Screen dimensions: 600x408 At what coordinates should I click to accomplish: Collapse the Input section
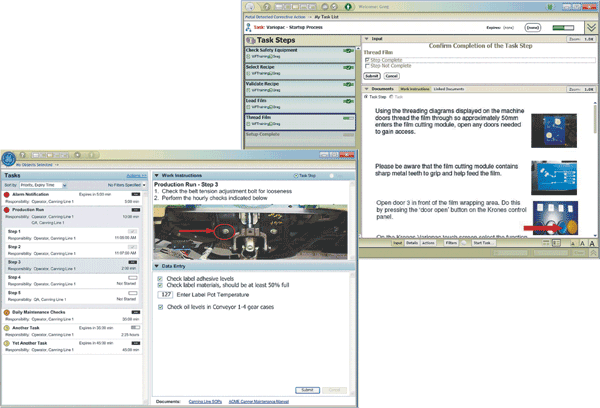click(366, 39)
